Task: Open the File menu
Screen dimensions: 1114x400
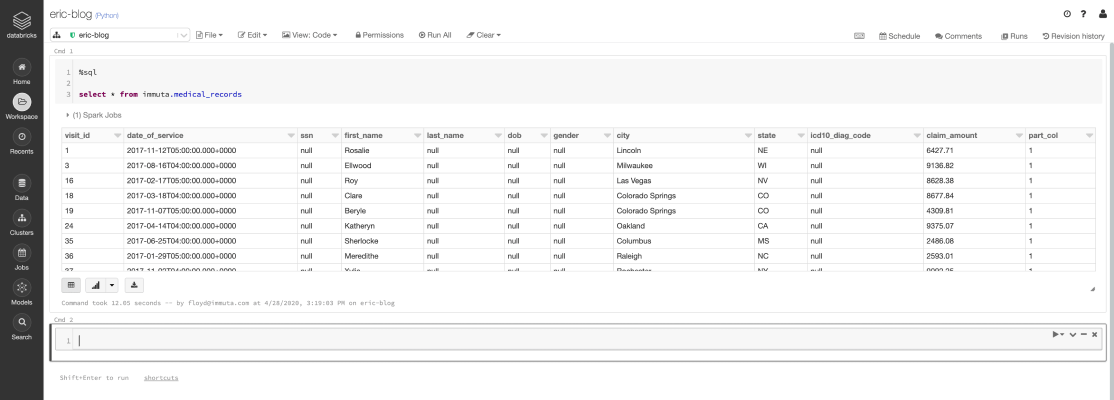Action: tap(210, 35)
